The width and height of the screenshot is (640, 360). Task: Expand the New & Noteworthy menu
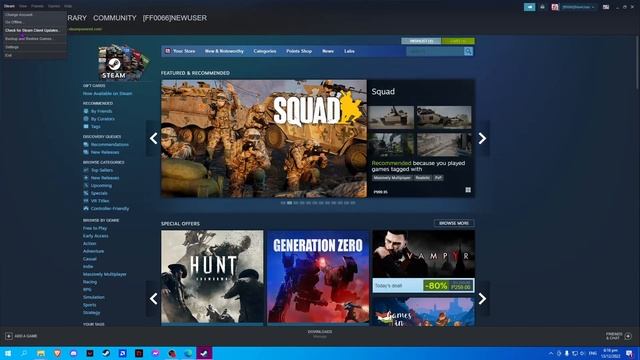coord(224,51)
